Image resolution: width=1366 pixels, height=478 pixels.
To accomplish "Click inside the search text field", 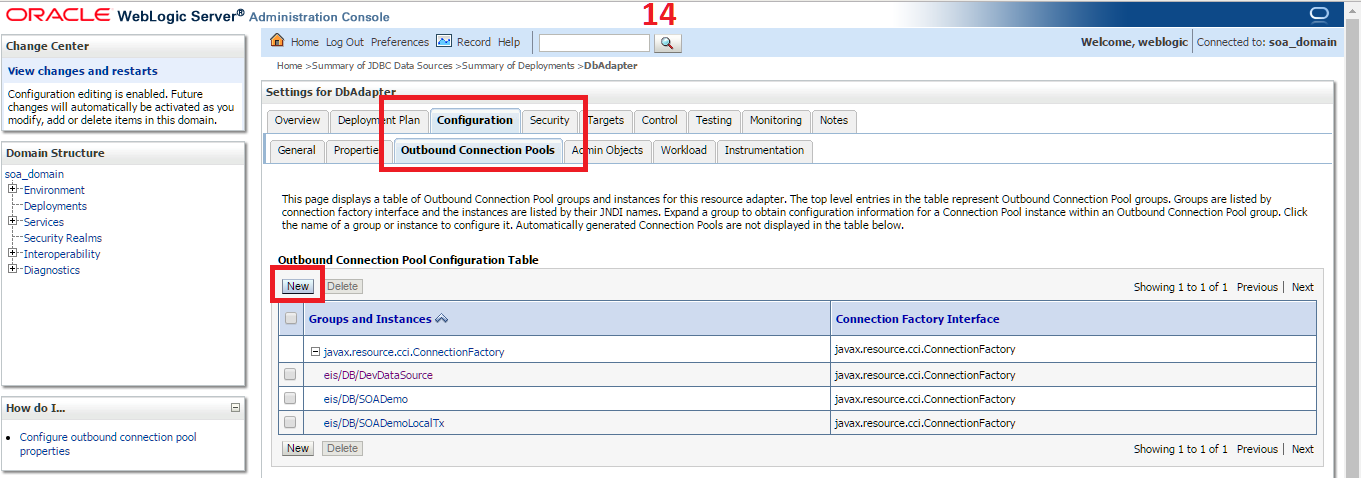I will click(x=594, y=43).
